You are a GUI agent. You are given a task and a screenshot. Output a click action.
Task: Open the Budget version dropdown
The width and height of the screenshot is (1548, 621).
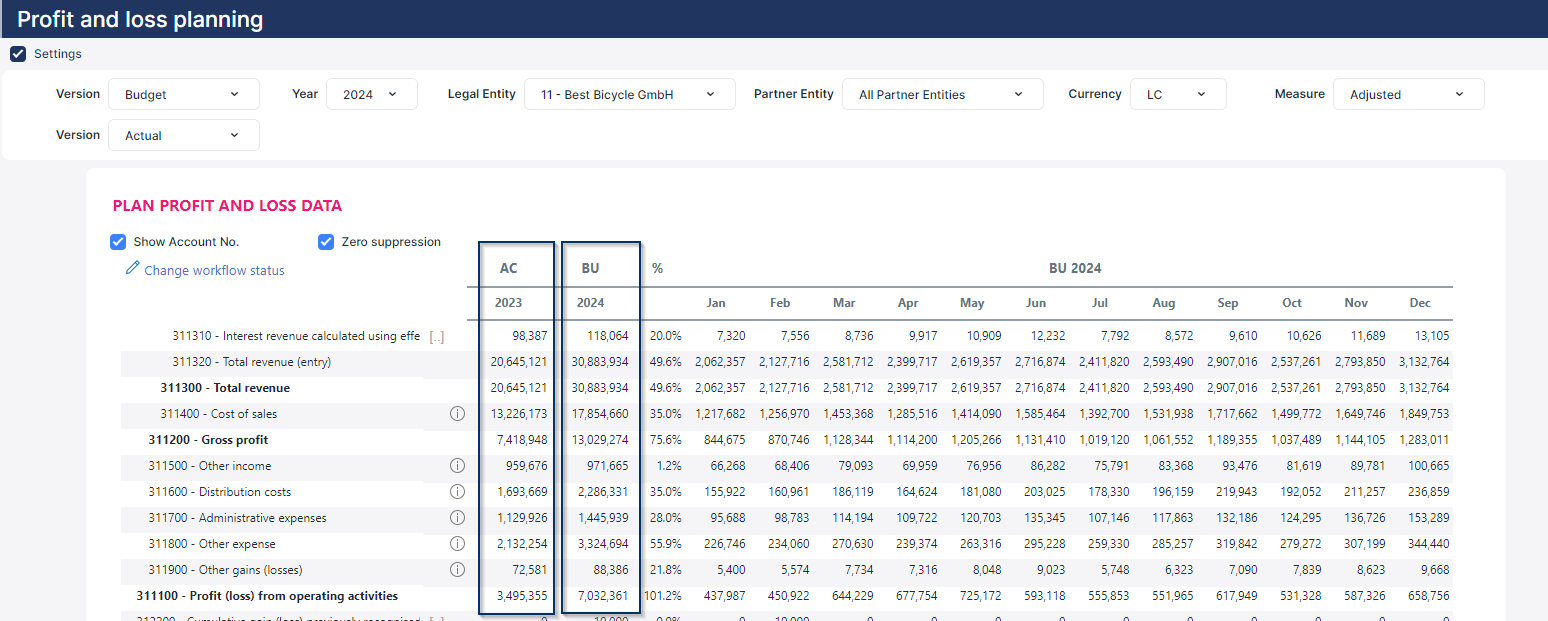coord(183,94)
